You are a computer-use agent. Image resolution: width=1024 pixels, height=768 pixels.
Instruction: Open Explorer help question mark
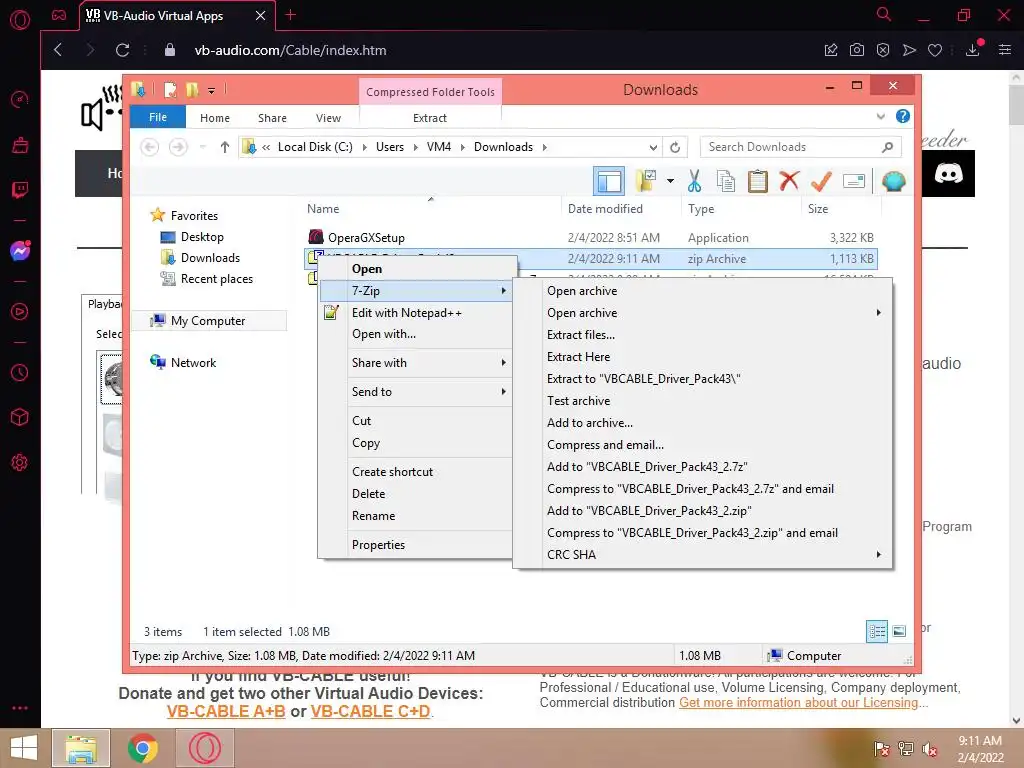[903, 116]
